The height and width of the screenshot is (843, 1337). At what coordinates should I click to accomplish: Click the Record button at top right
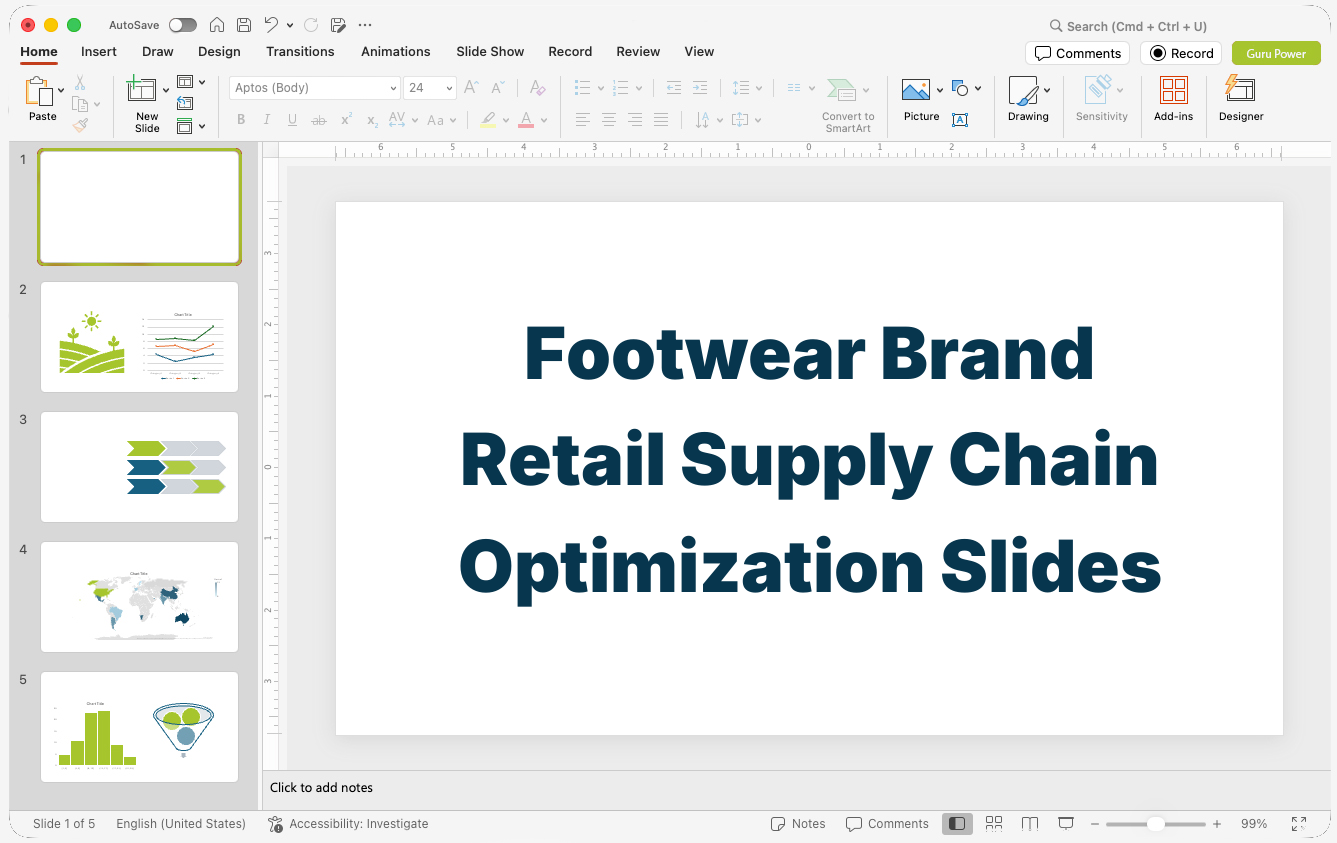coord(1181,53)
